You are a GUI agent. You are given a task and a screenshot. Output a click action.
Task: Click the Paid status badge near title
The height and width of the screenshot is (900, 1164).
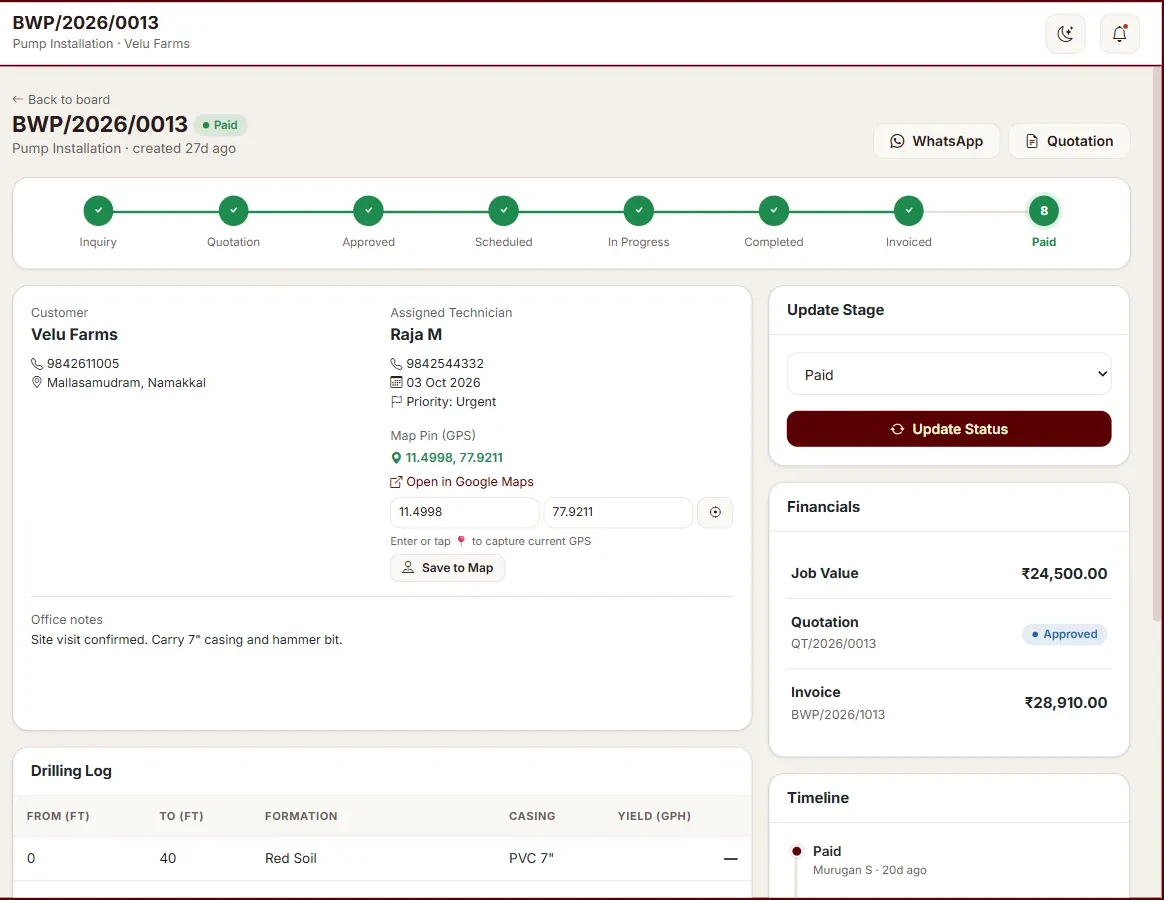[220, 125]
